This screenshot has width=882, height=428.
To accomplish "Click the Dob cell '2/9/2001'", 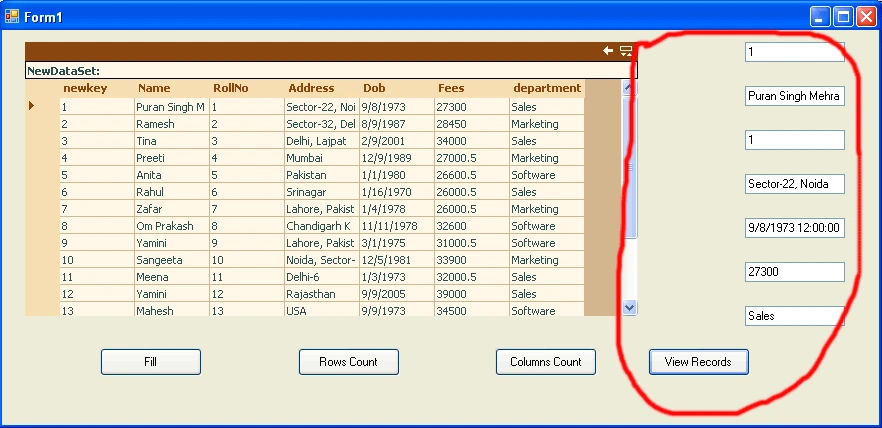I will (397, 141).
